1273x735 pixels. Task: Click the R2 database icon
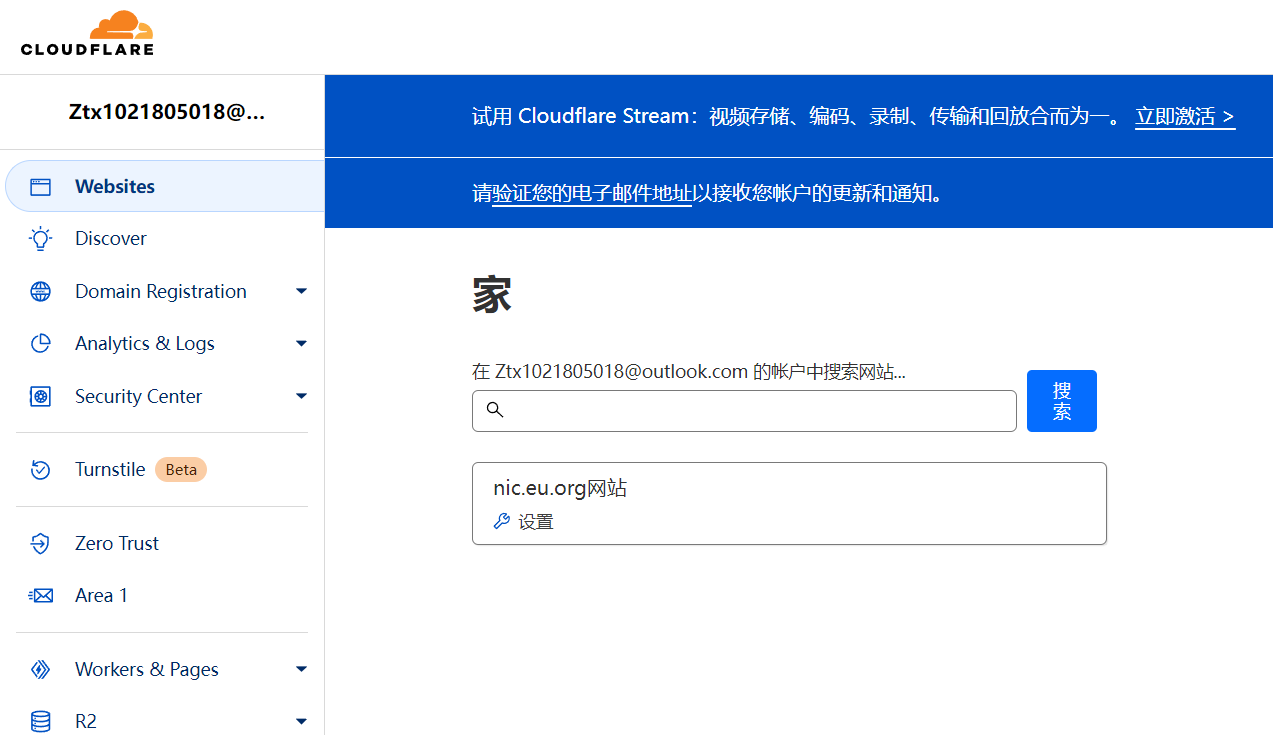[40, 721]
